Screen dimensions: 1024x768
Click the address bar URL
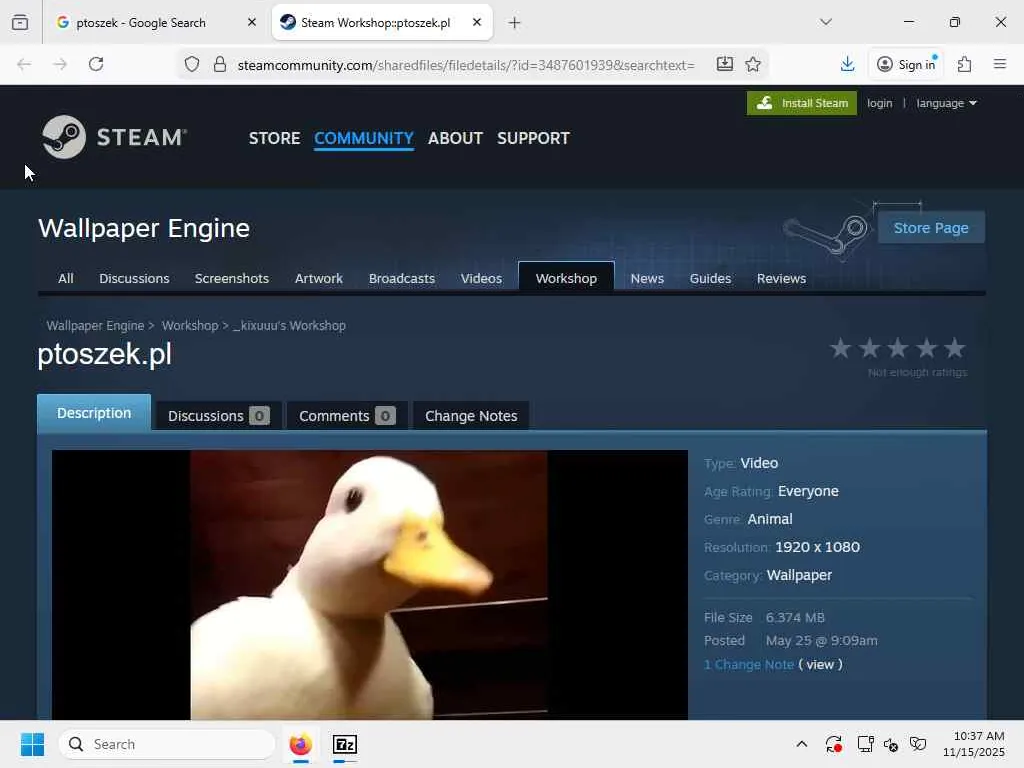click(466, 65)
